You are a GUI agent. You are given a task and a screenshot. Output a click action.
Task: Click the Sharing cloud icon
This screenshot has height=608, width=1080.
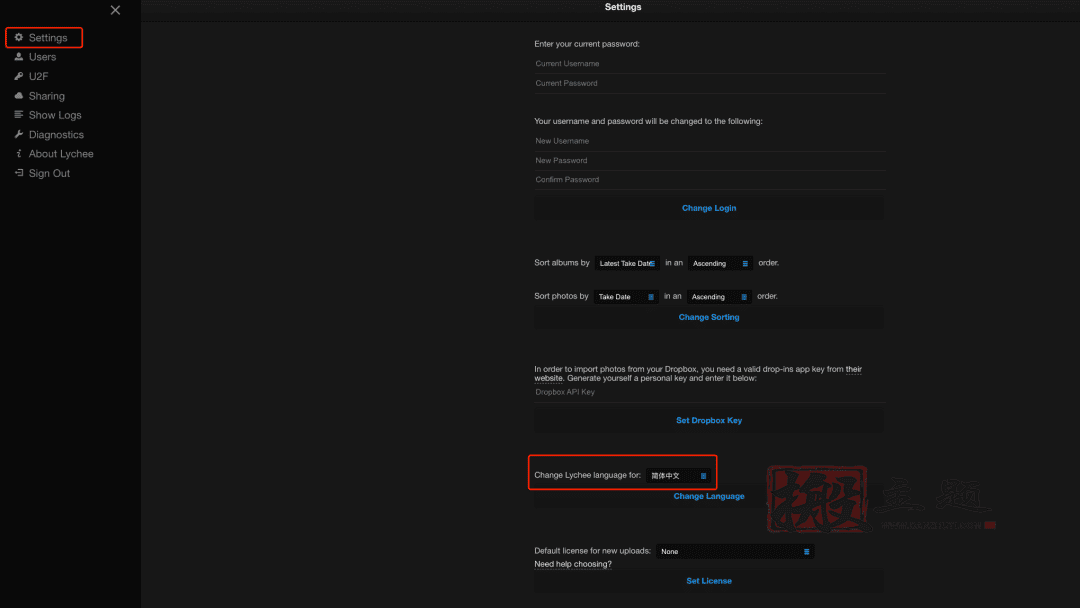[x=19, y=96]
